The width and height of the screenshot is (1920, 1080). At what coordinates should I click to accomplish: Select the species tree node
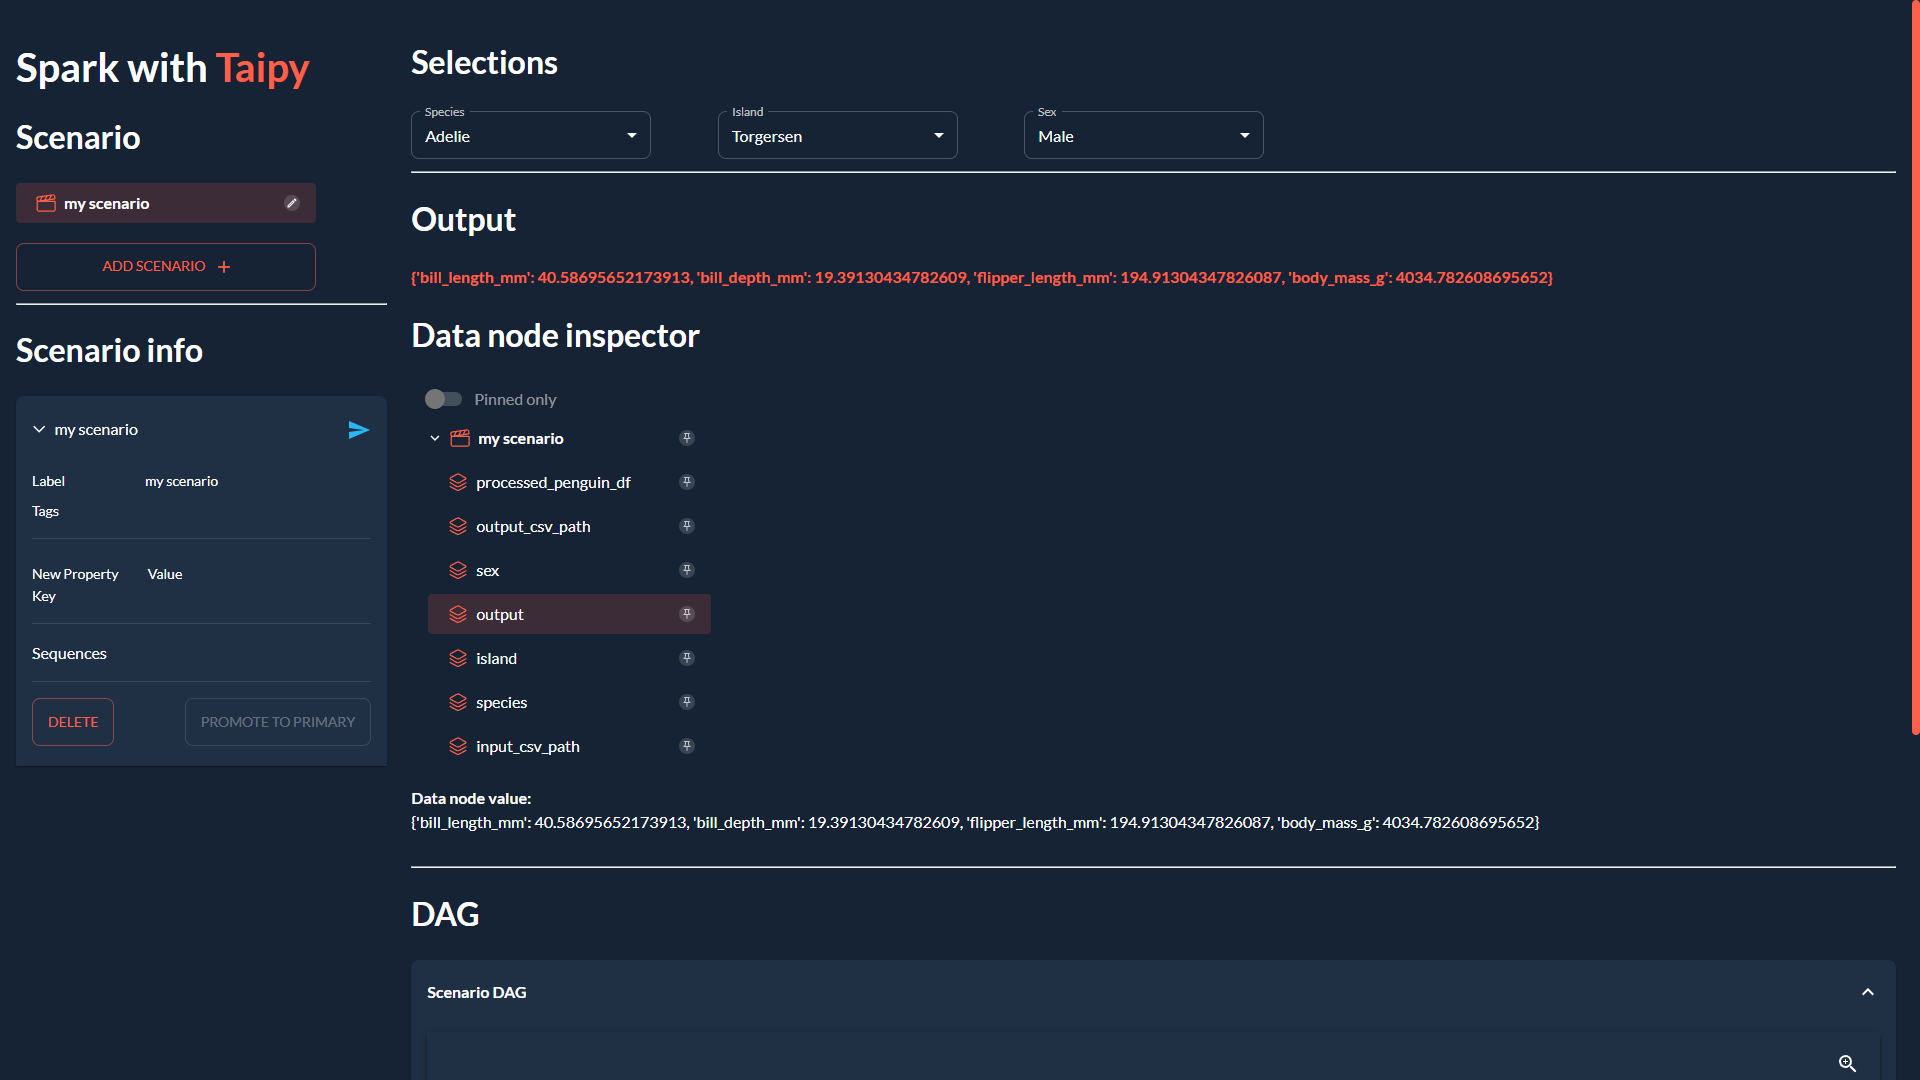tap(569, 702)
